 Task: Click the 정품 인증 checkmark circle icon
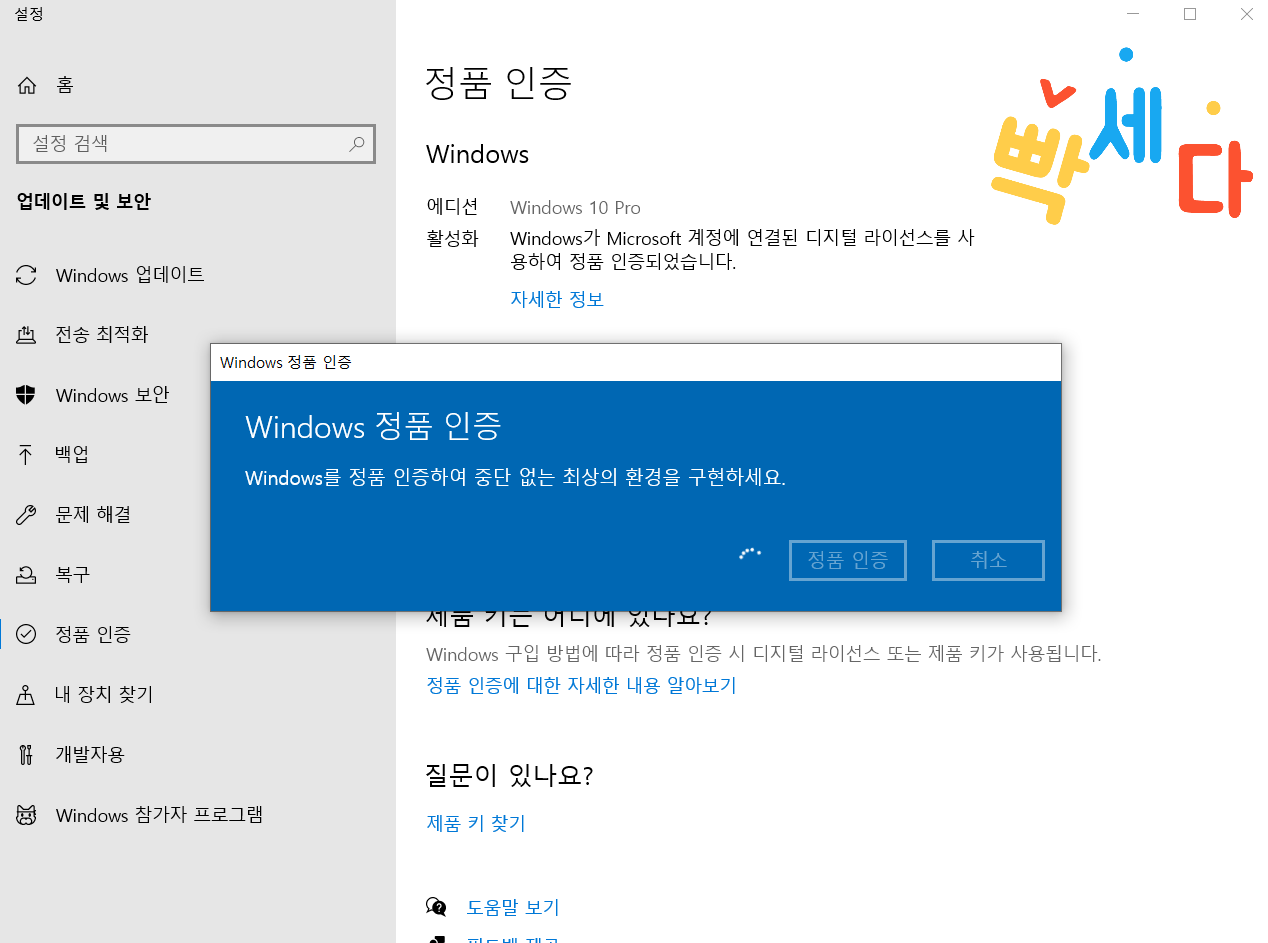click(27, 635)
